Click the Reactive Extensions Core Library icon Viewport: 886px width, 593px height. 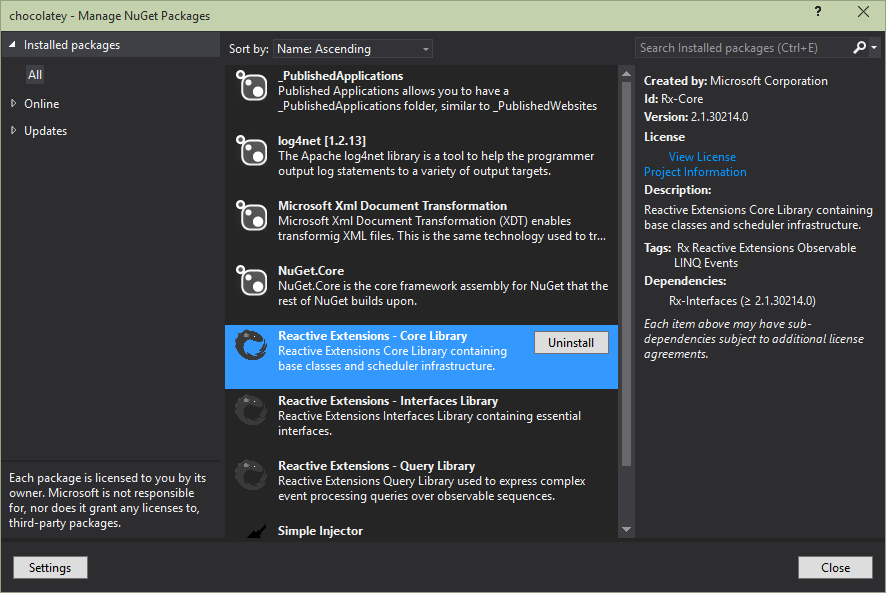pyautogui.click(x=251, y=345)
